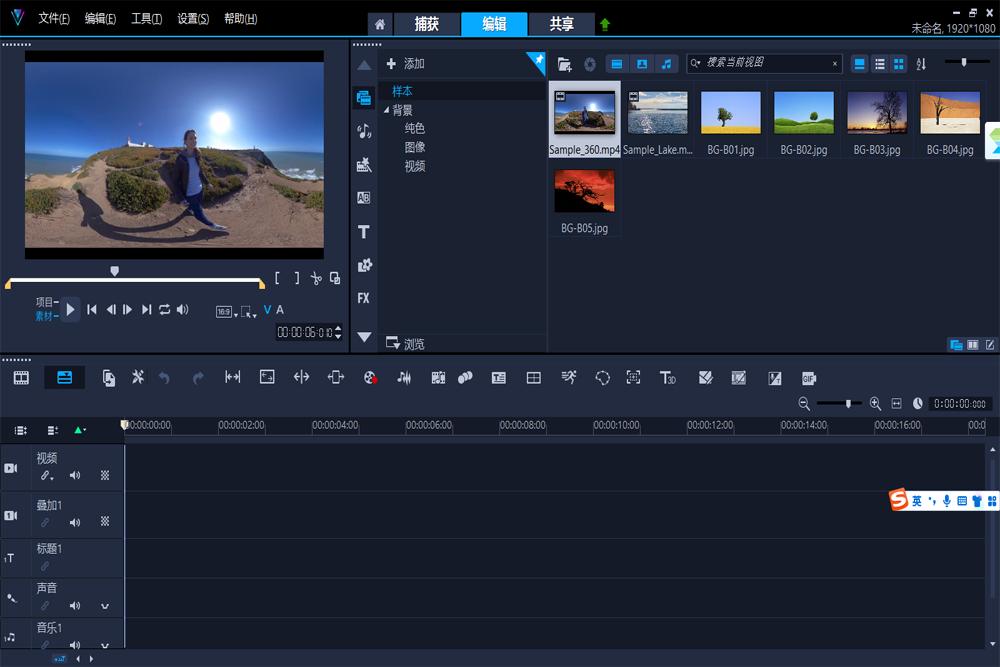This screenshot has height=667, width=1000.
Task: Click the scissors split clip icon
Action: pyautogui.click(x=316, y=279)
